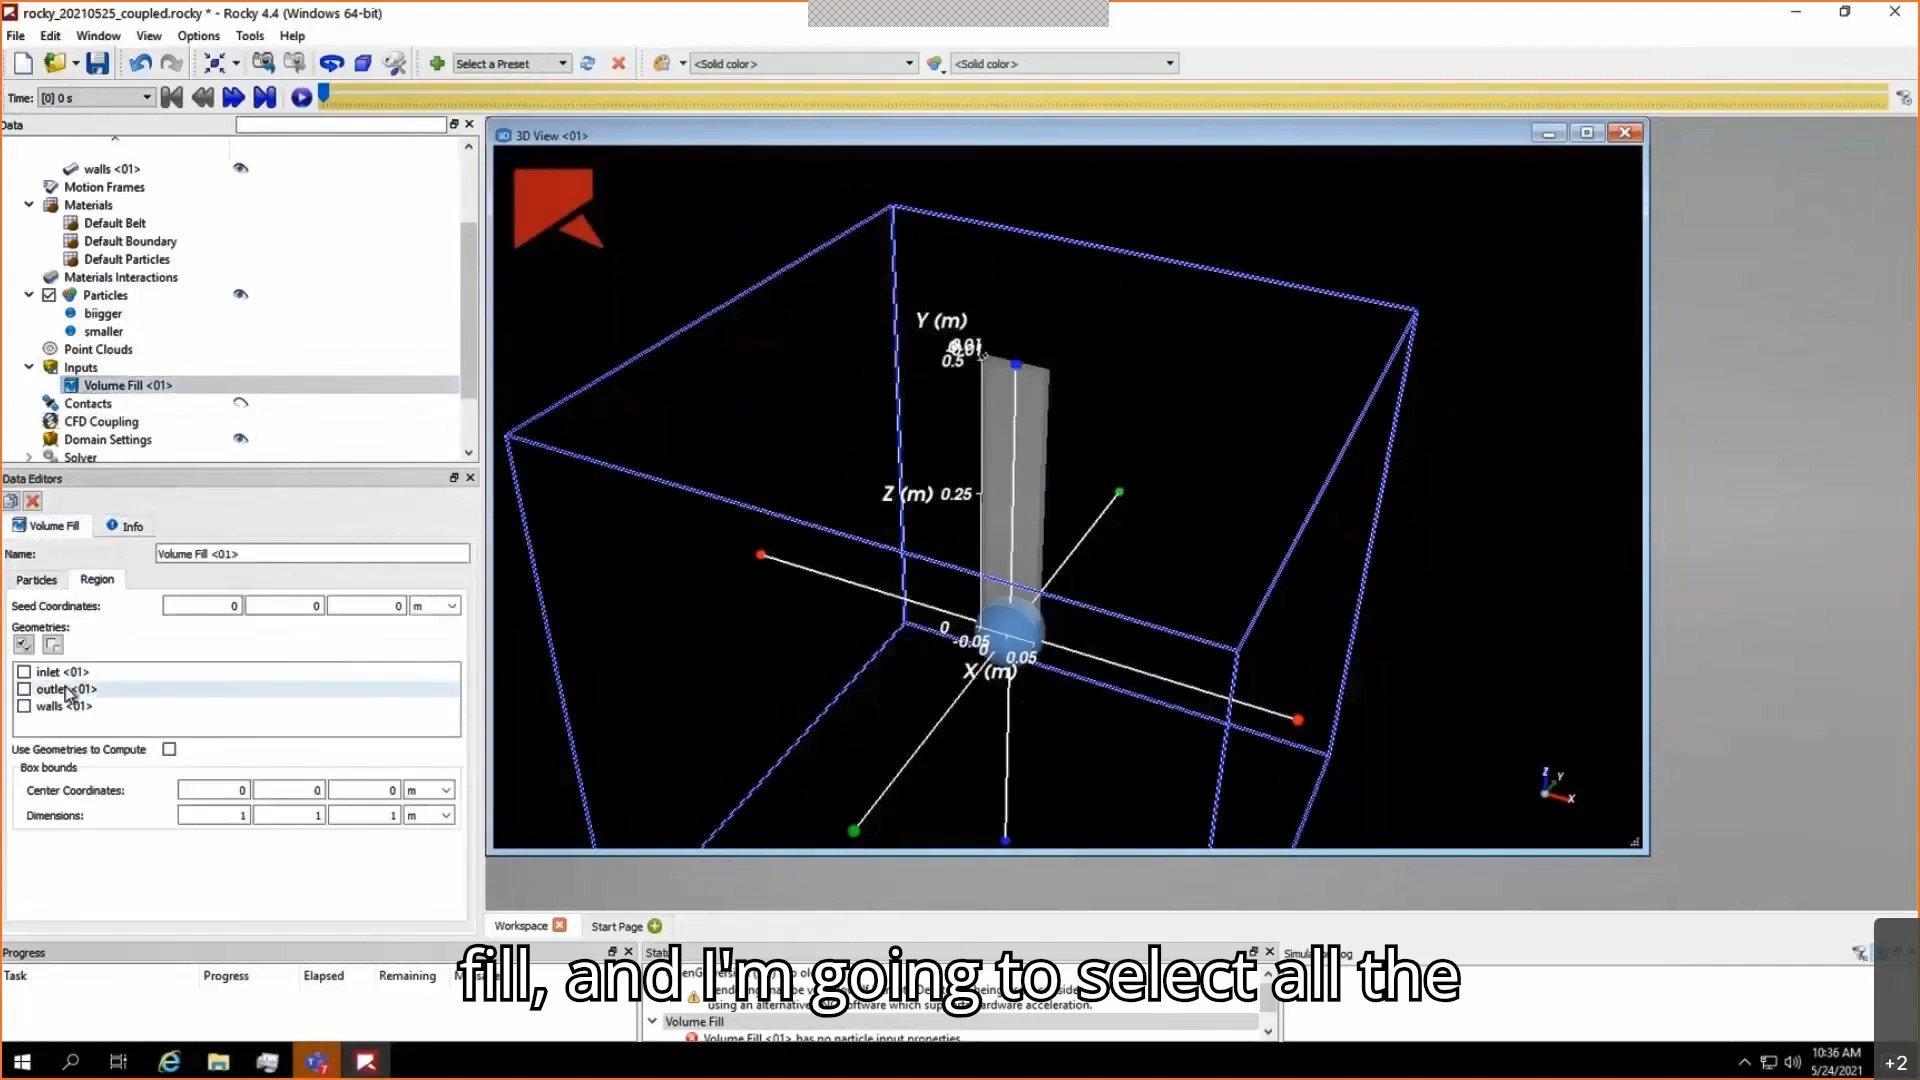Enable Use Geometries to Compute

169,748
